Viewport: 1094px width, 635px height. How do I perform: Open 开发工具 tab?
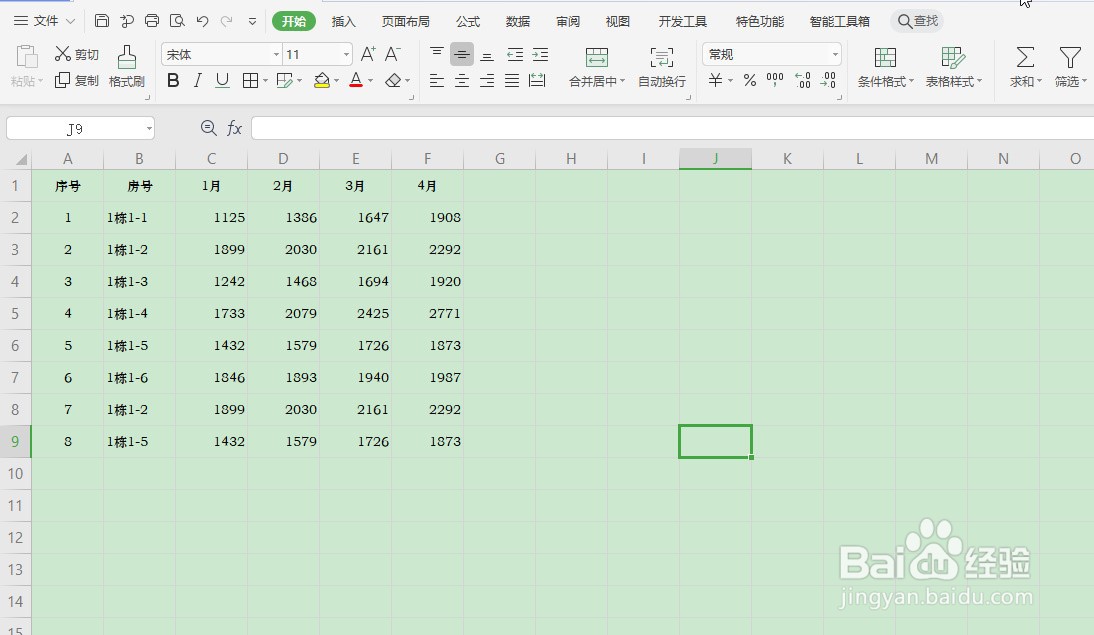point(683,22)
